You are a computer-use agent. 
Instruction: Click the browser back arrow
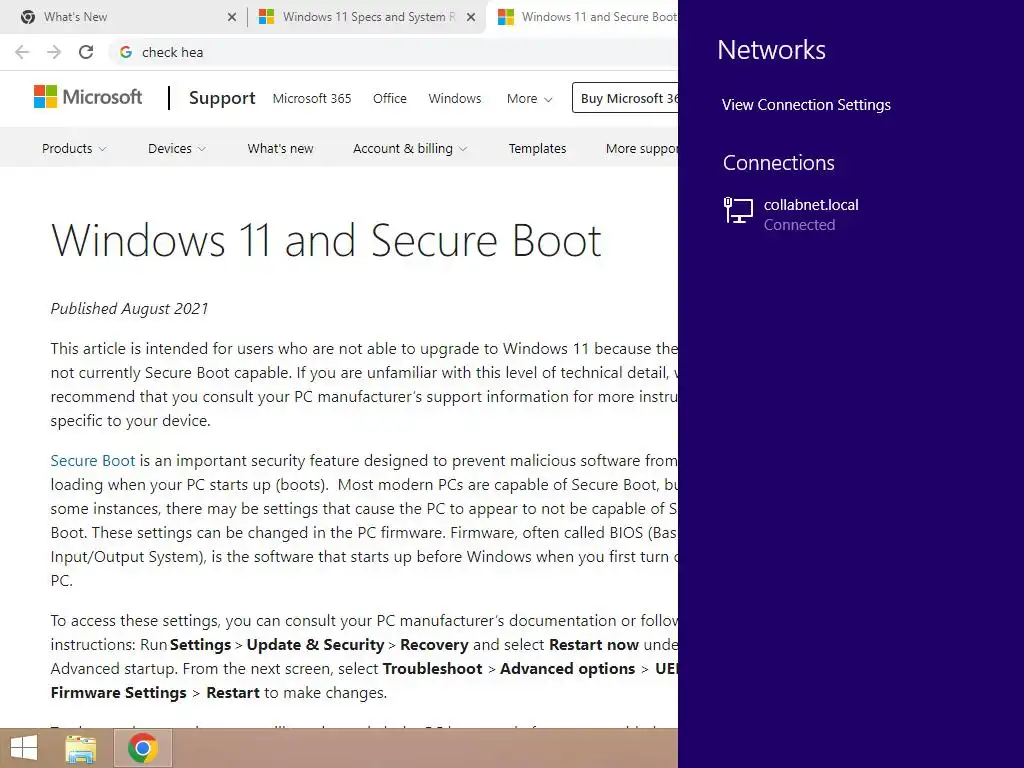pos(22,52)
